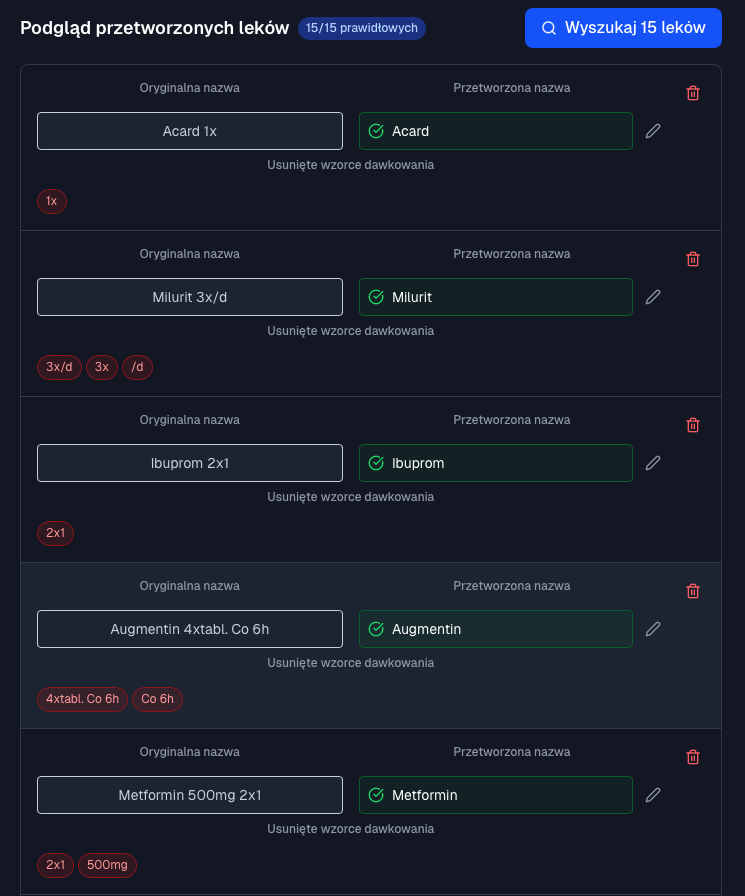
Task: Click the Co 6h pattern tag
Action: click(x=158, y=699)
